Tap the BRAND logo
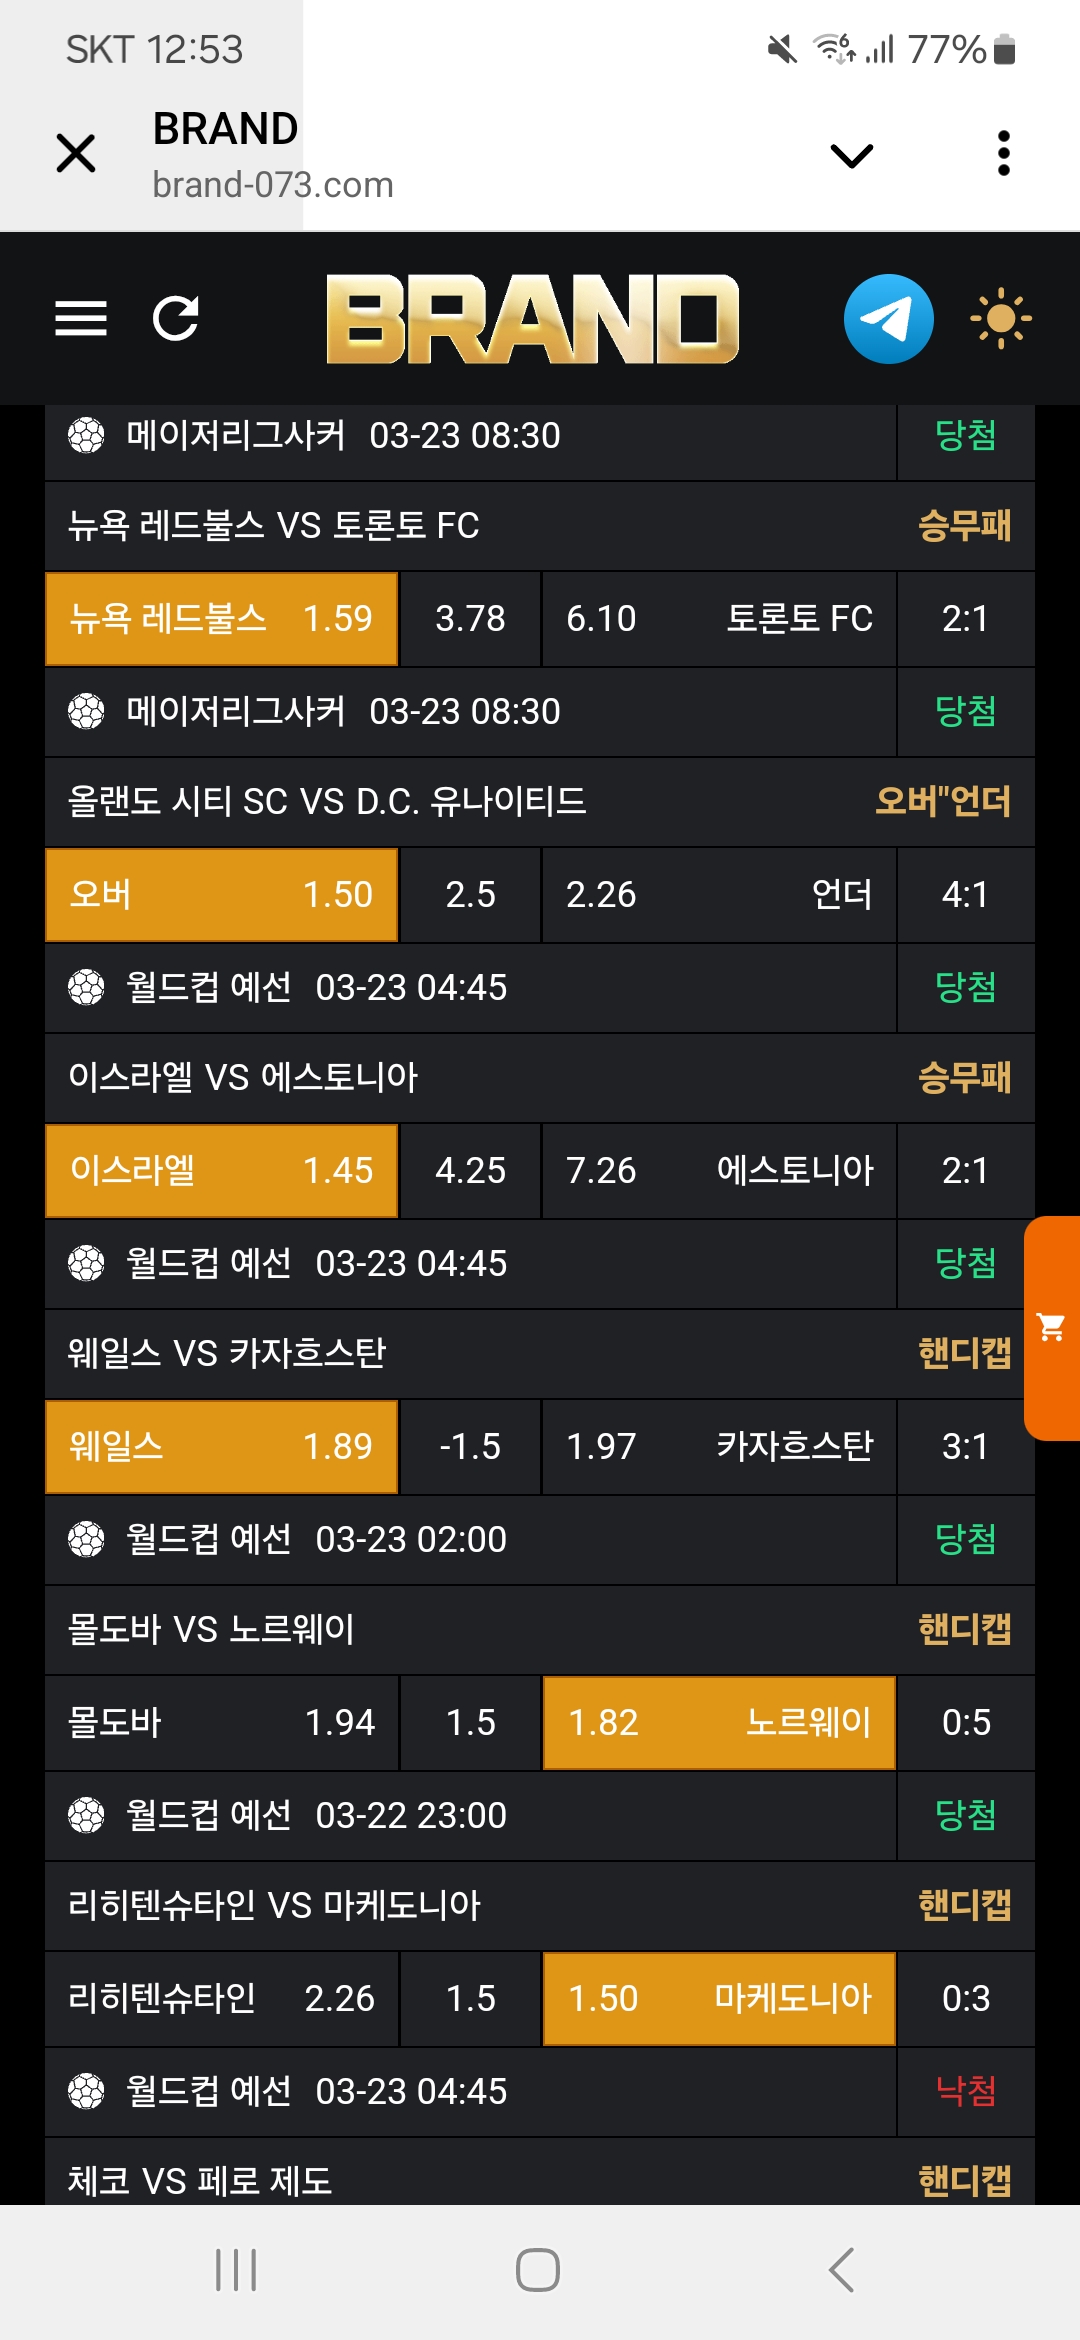Image resolution: width=1080 pixels, height=2340 pixels. (x=532, y=319)
